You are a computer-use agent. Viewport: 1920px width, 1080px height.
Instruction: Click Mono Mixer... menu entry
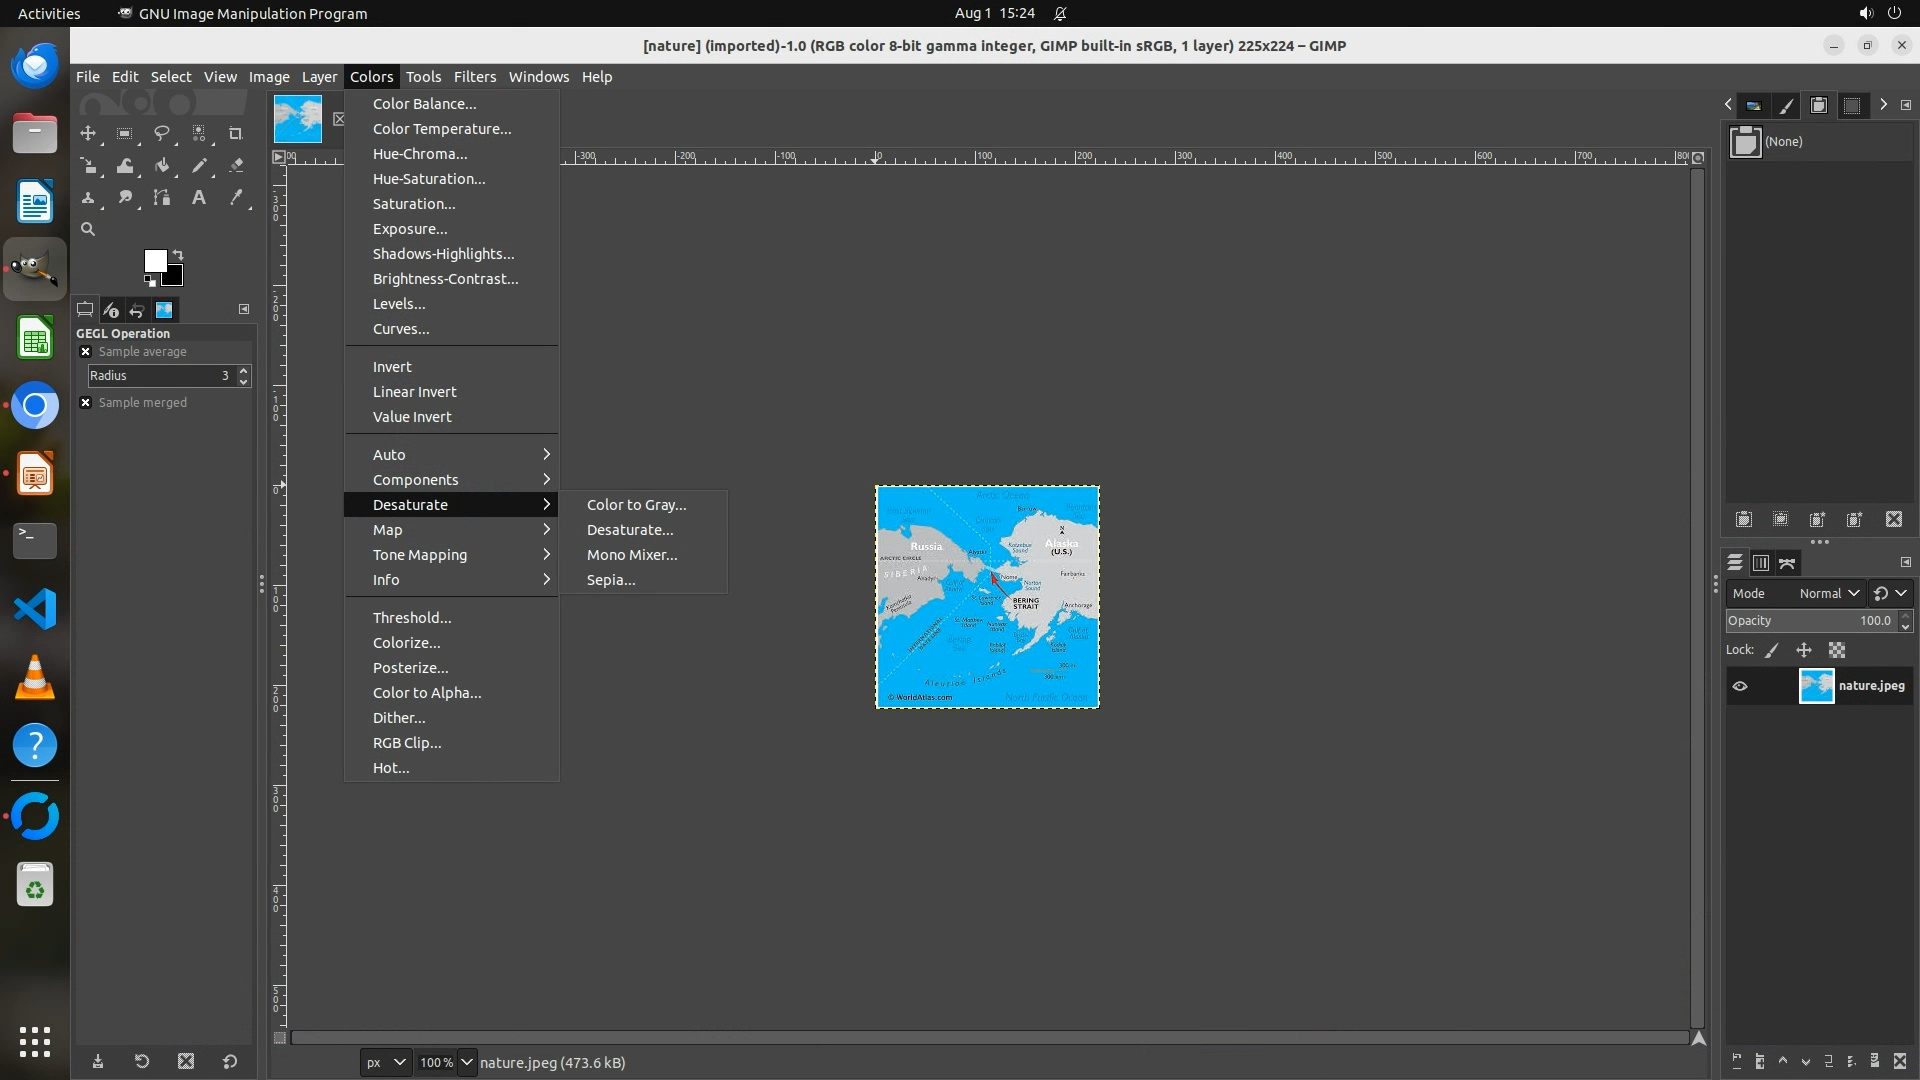point(631,555)
